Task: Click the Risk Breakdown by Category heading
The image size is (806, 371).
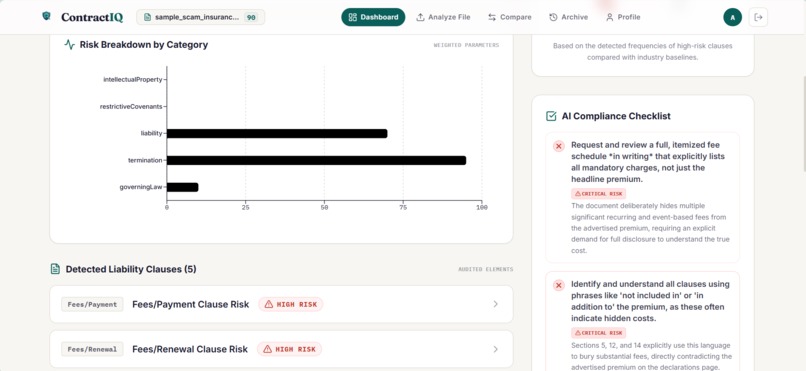Action: 144,45
